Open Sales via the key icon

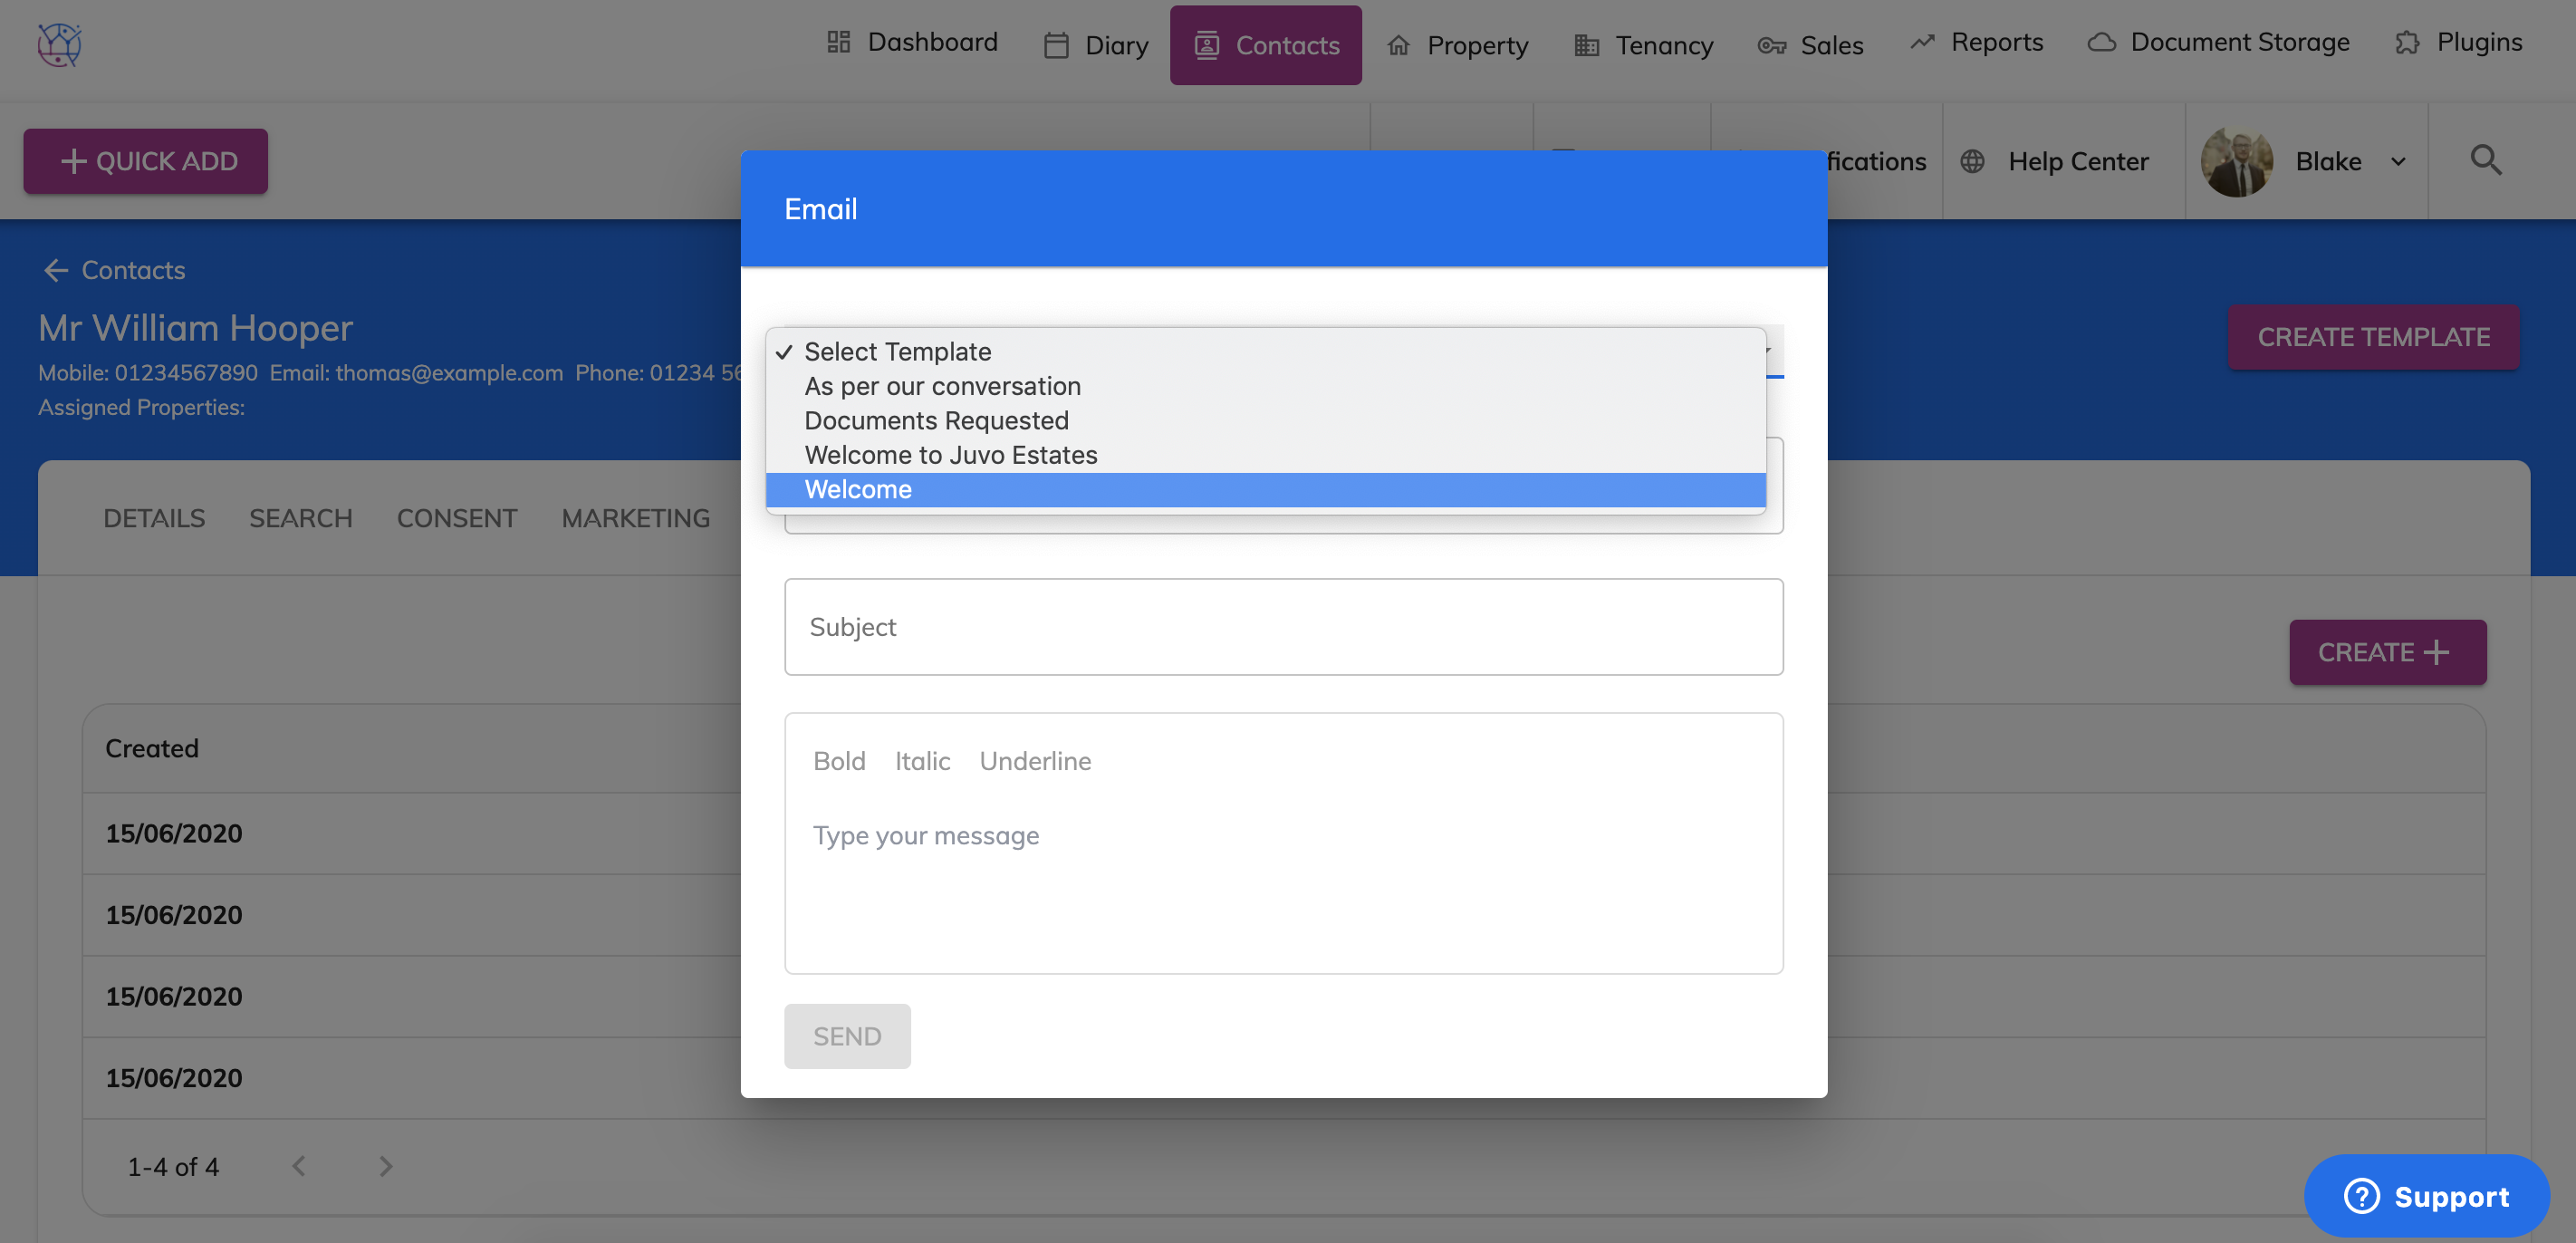click(1770, 45)
